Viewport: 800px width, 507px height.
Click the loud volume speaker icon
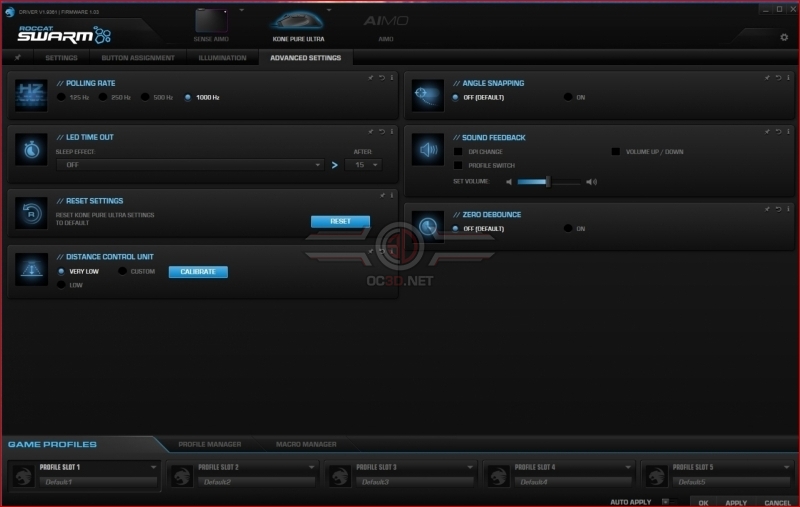(x=591, y=182)
